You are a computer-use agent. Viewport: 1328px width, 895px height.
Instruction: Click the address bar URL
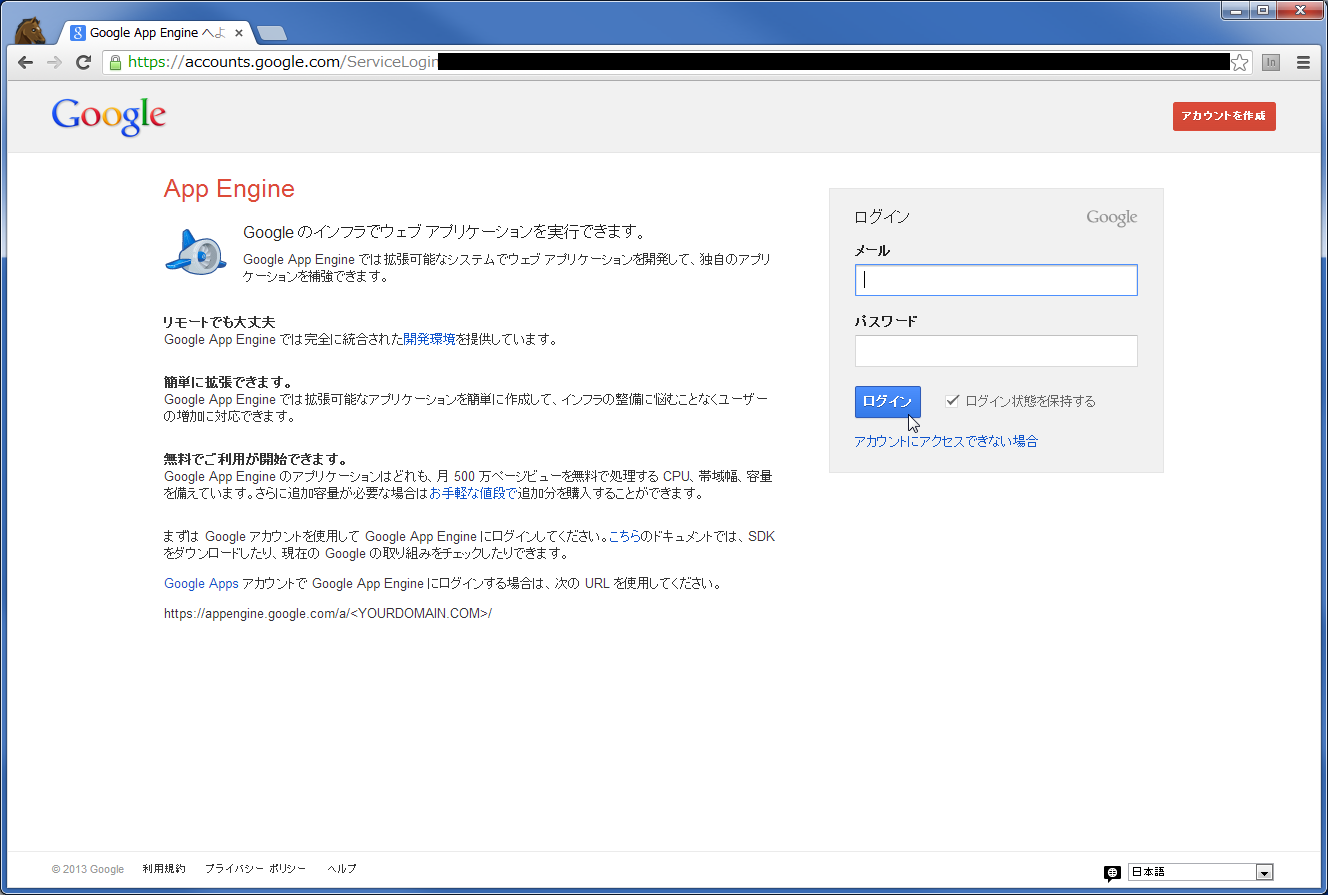[678, 62]
